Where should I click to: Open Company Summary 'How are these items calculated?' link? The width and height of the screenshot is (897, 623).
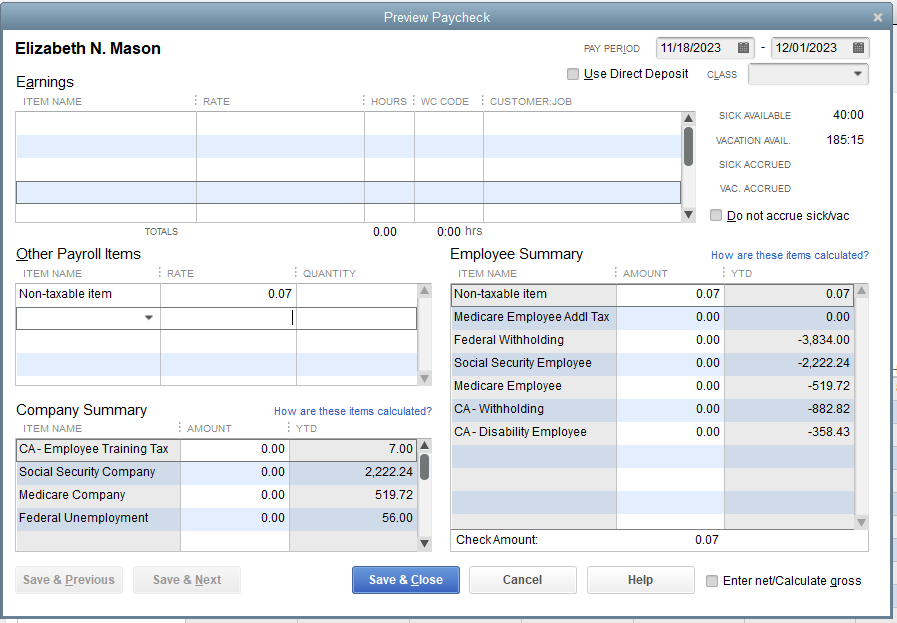[352, 411]
